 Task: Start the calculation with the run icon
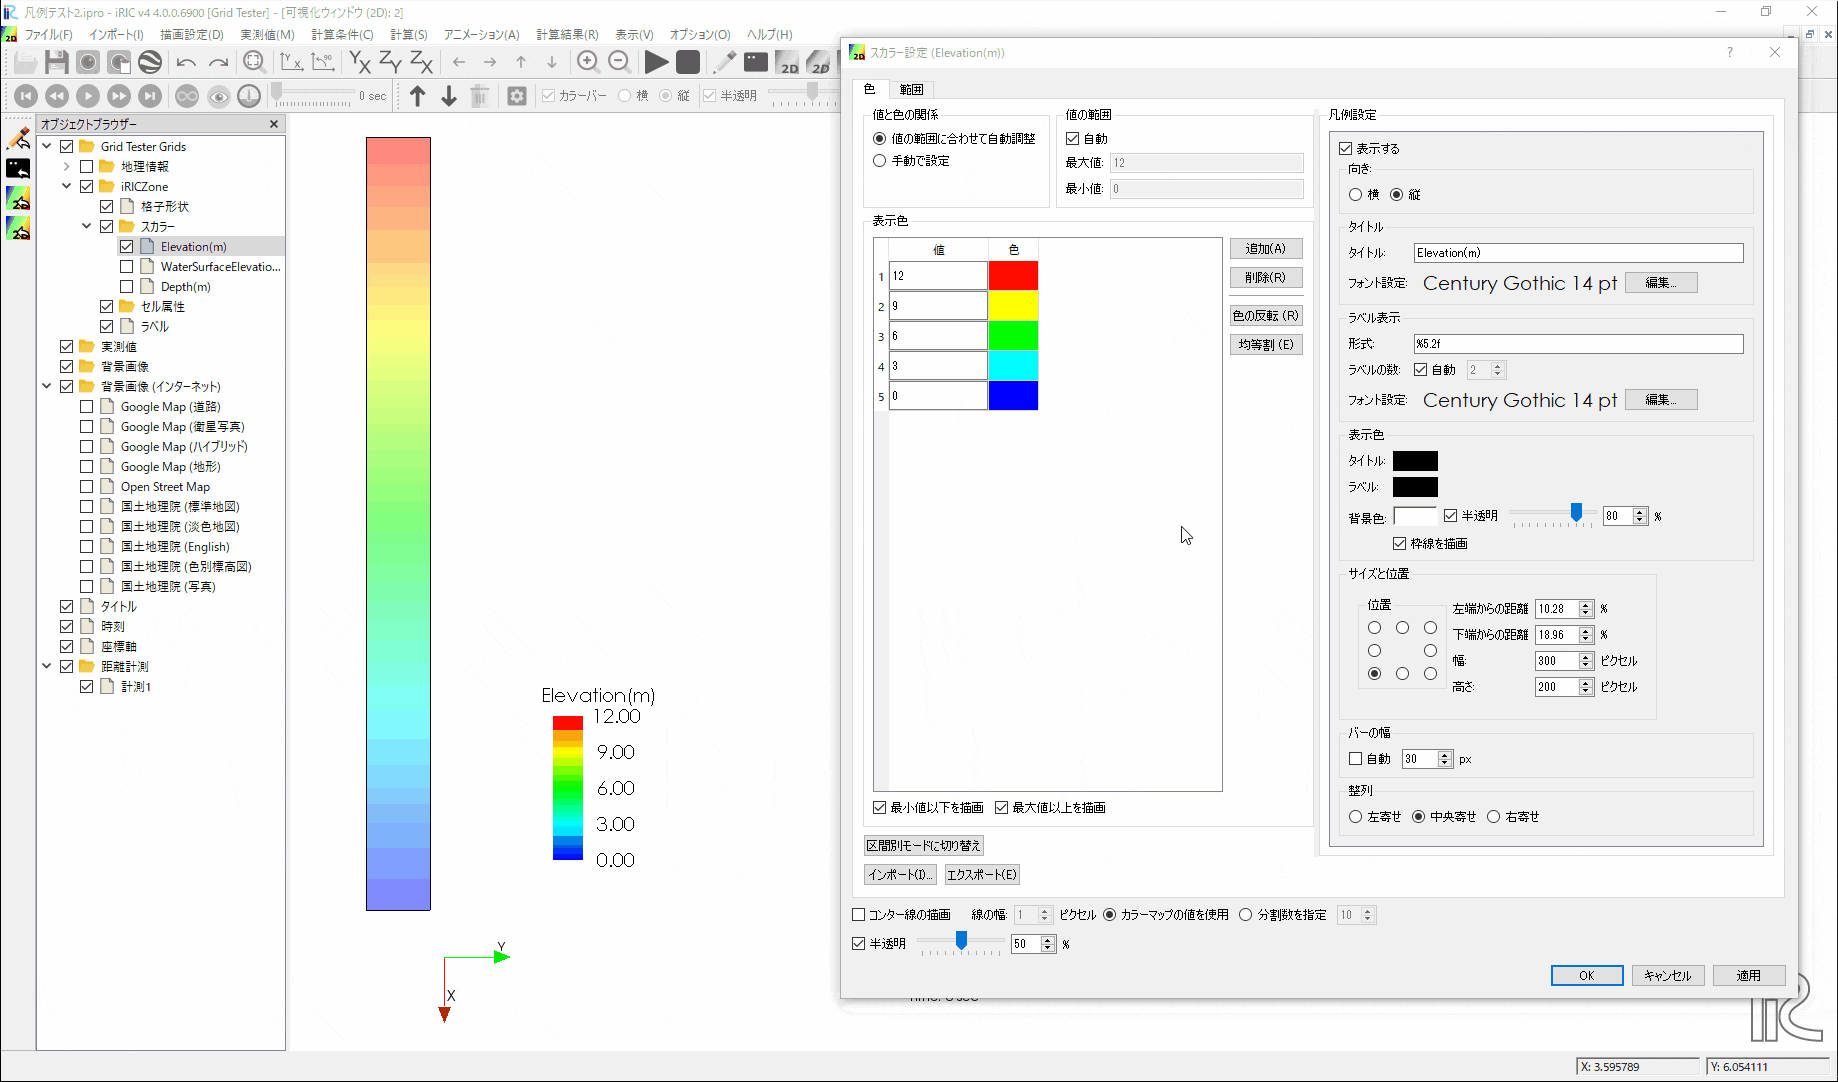[x=656, y=62]
